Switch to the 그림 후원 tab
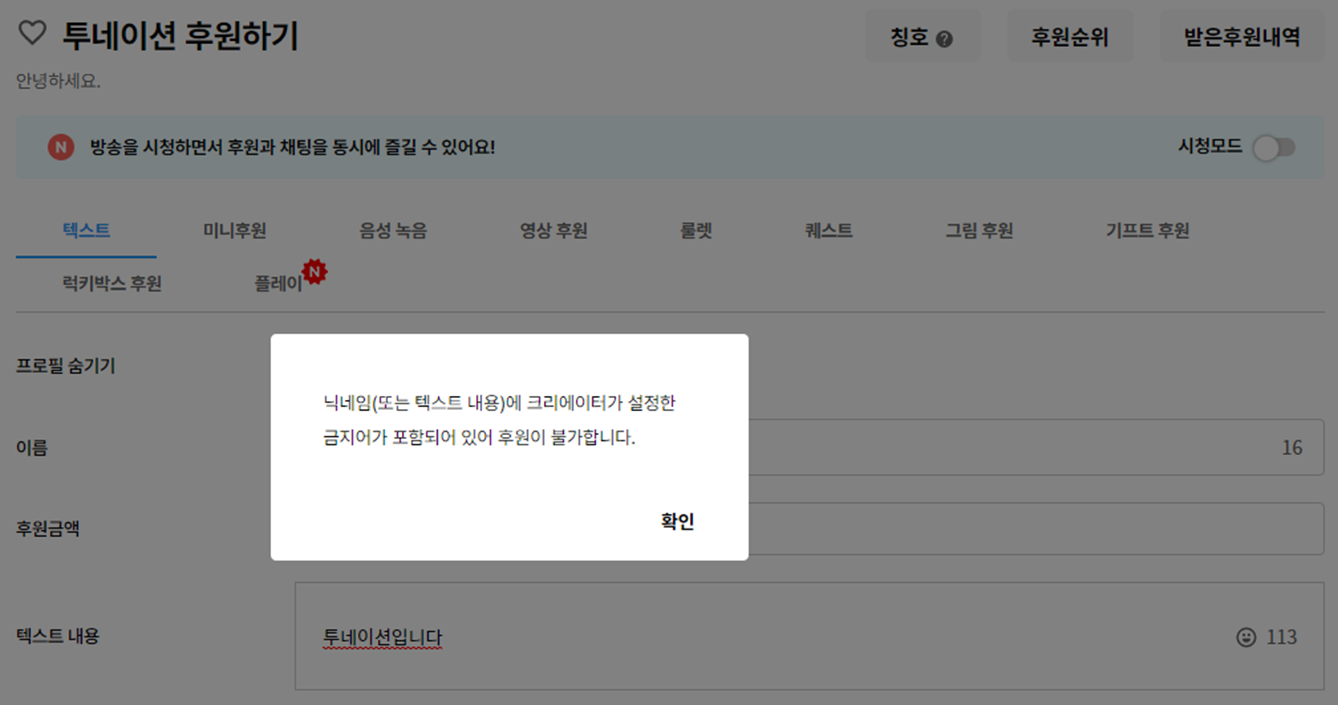The image size is (1338, 705). [980, 230]
